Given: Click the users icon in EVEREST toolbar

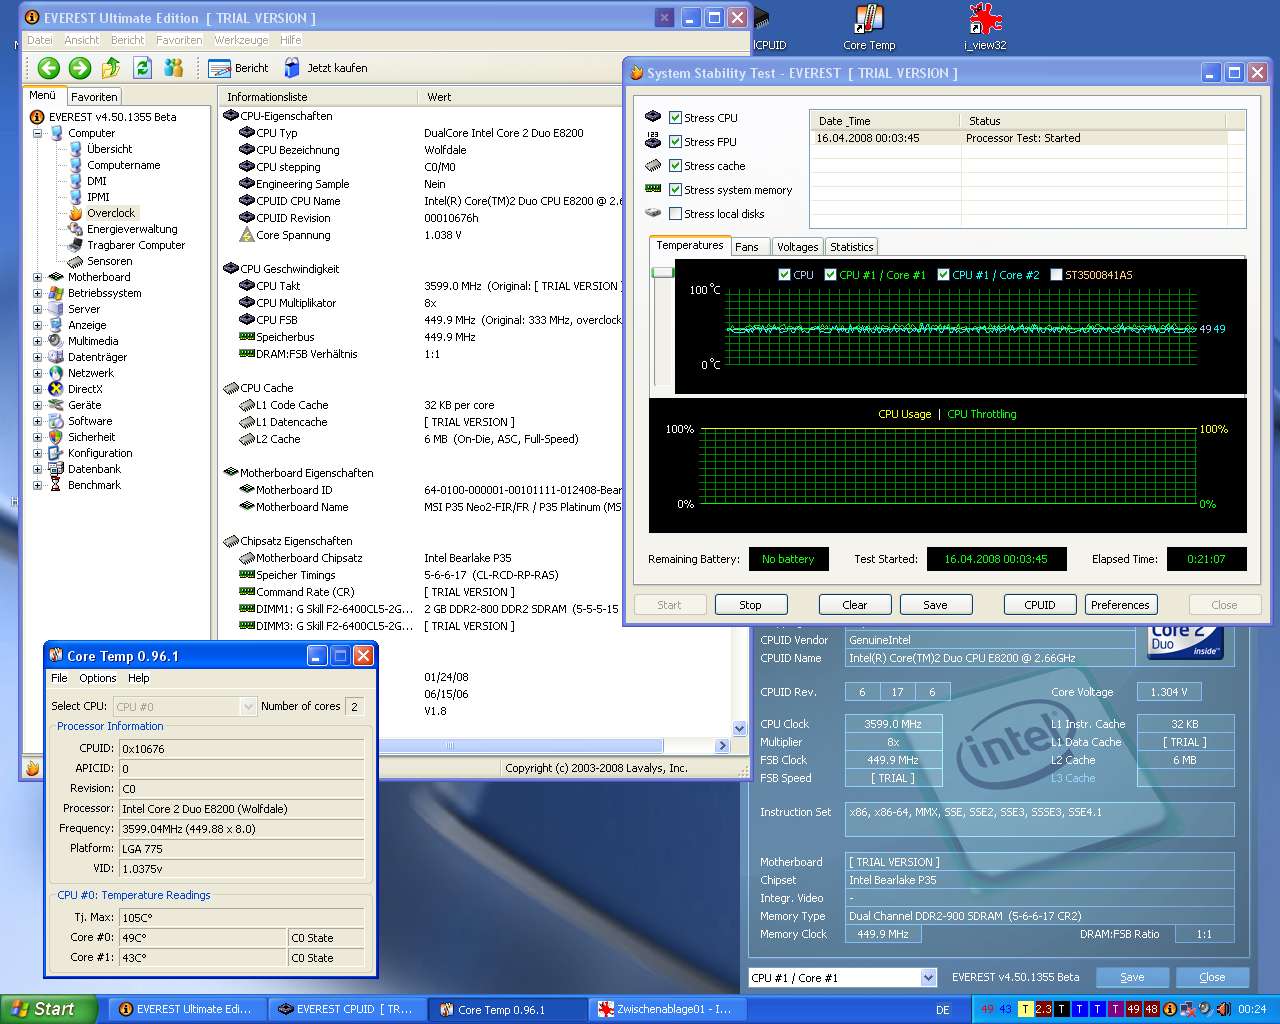Looking at the screenshot, I should (174, 68).
